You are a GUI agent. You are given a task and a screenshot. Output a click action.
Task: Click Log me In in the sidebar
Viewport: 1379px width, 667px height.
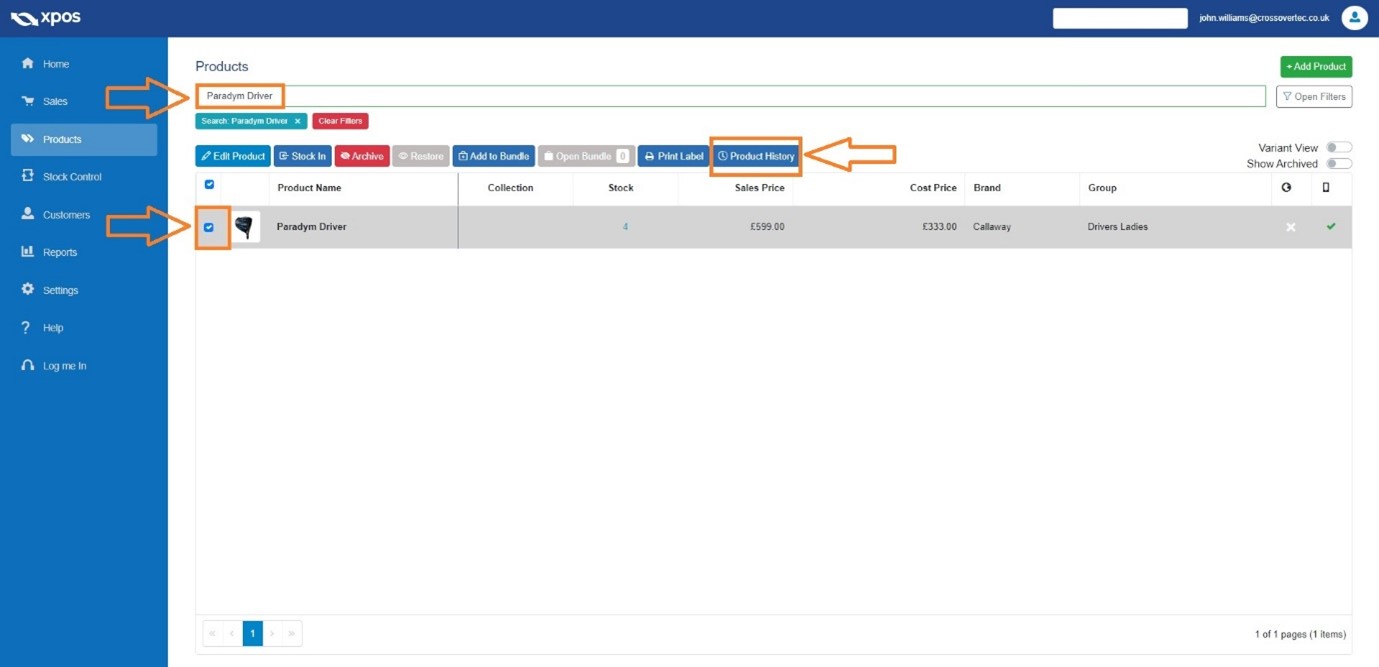84,366
